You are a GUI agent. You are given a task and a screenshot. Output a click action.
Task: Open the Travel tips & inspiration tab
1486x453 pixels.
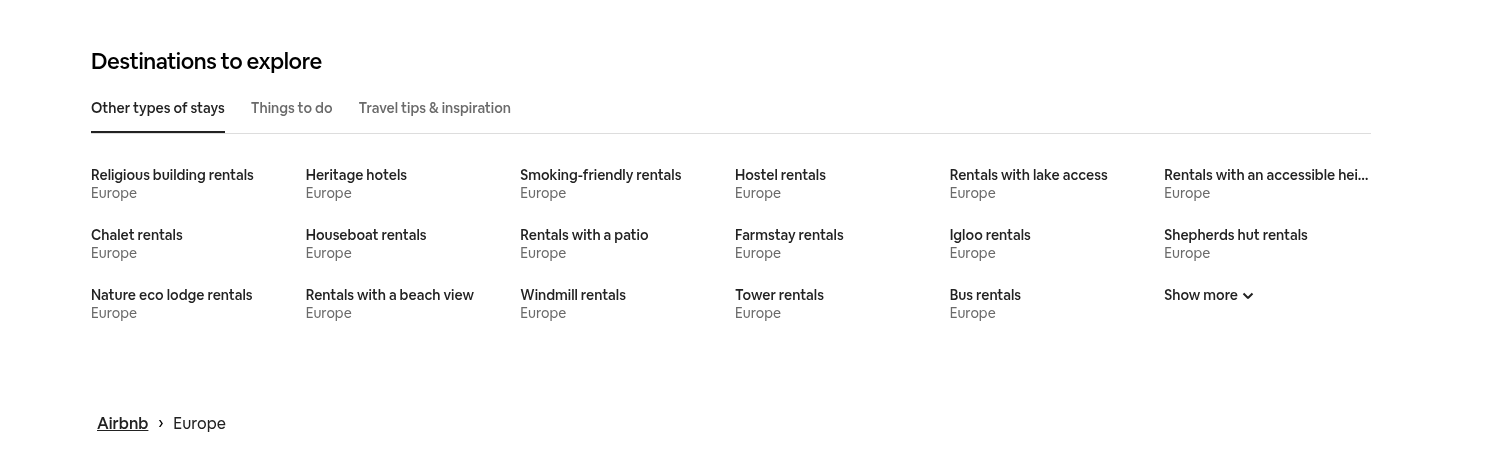pyautogui.click(x=434, y=108)
